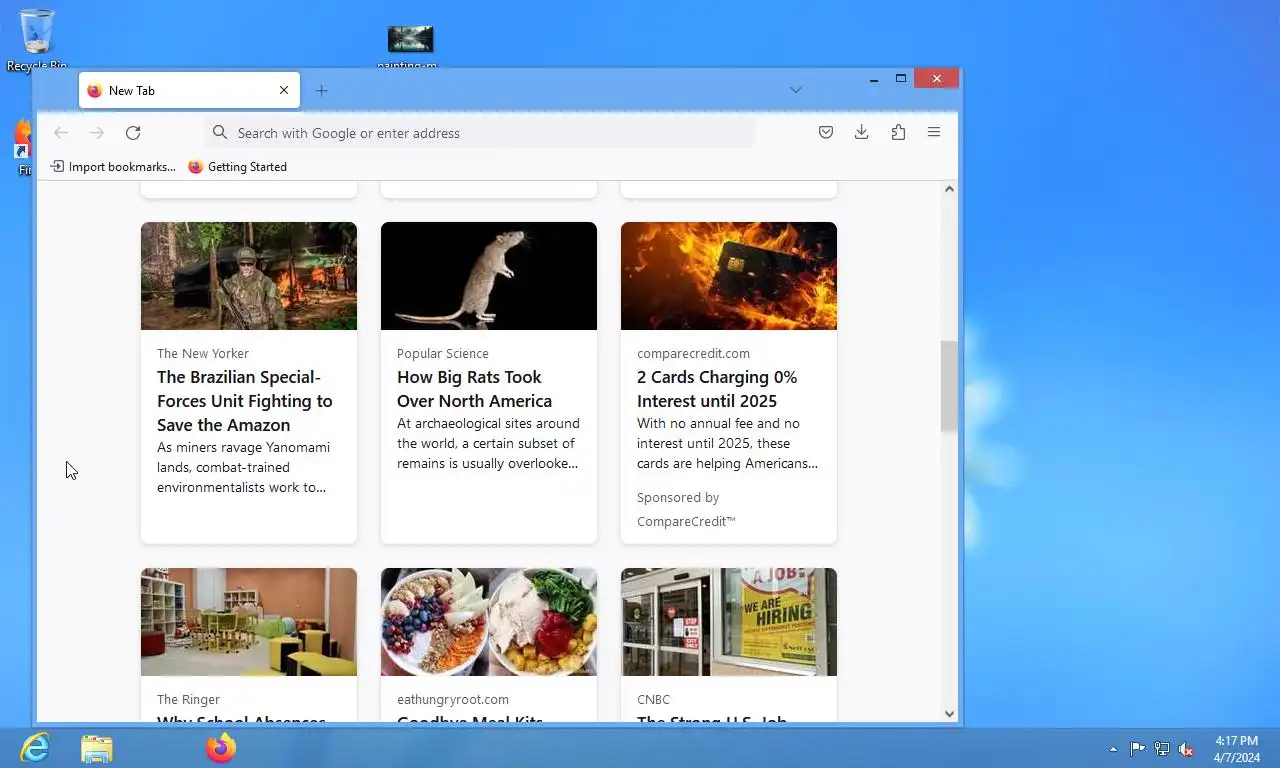This screenshot has height=768, width=1280.
Task: Click the vertical scrollbar thumb
Action: click(949, 387)
